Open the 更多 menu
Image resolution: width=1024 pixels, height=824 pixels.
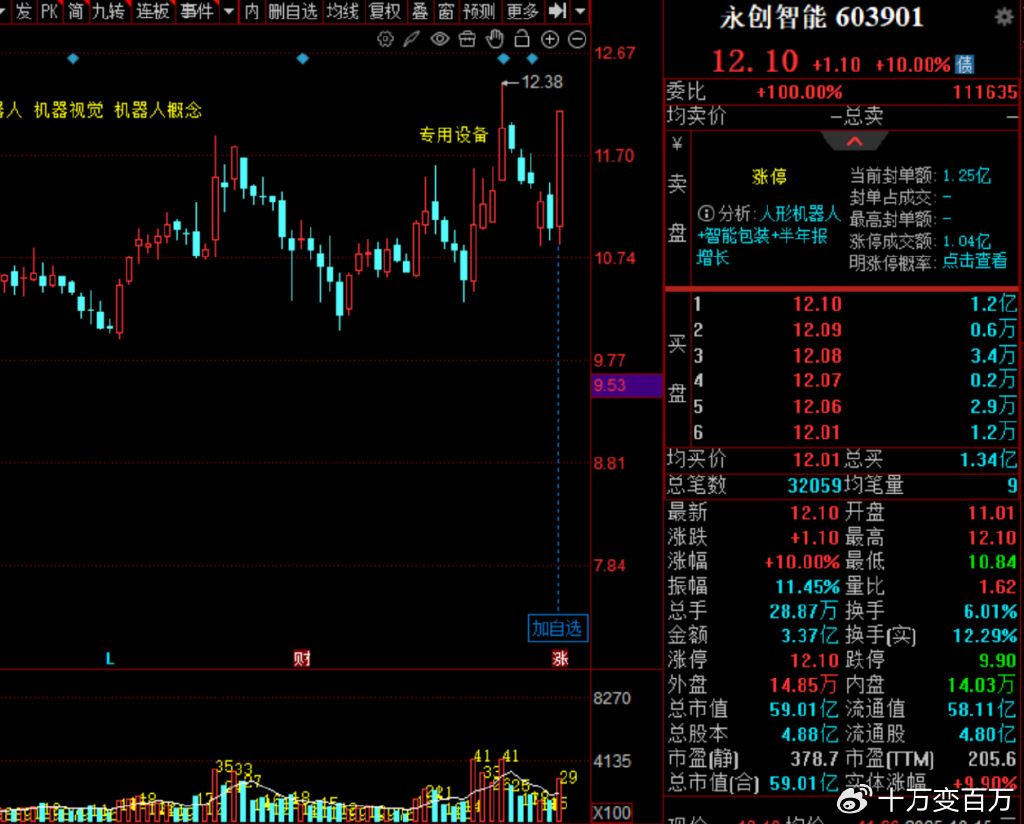click(x=522, y=11)
